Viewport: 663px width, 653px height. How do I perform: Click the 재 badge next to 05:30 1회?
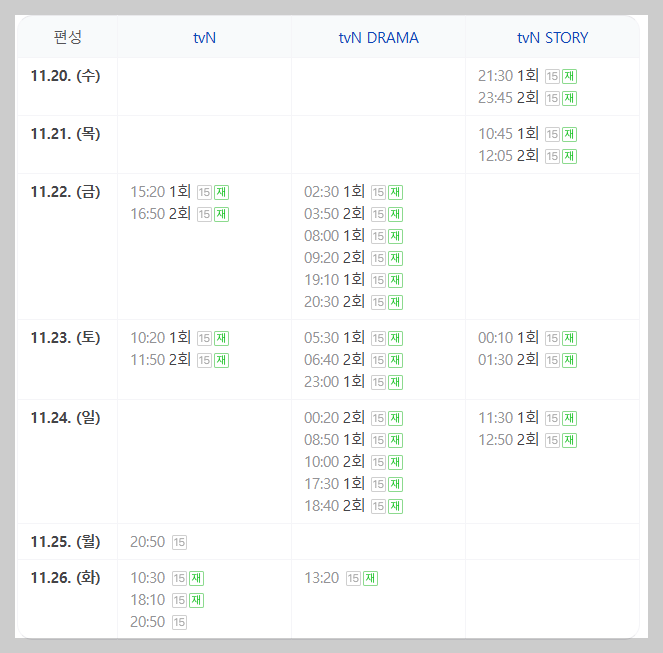coord(395,338)
